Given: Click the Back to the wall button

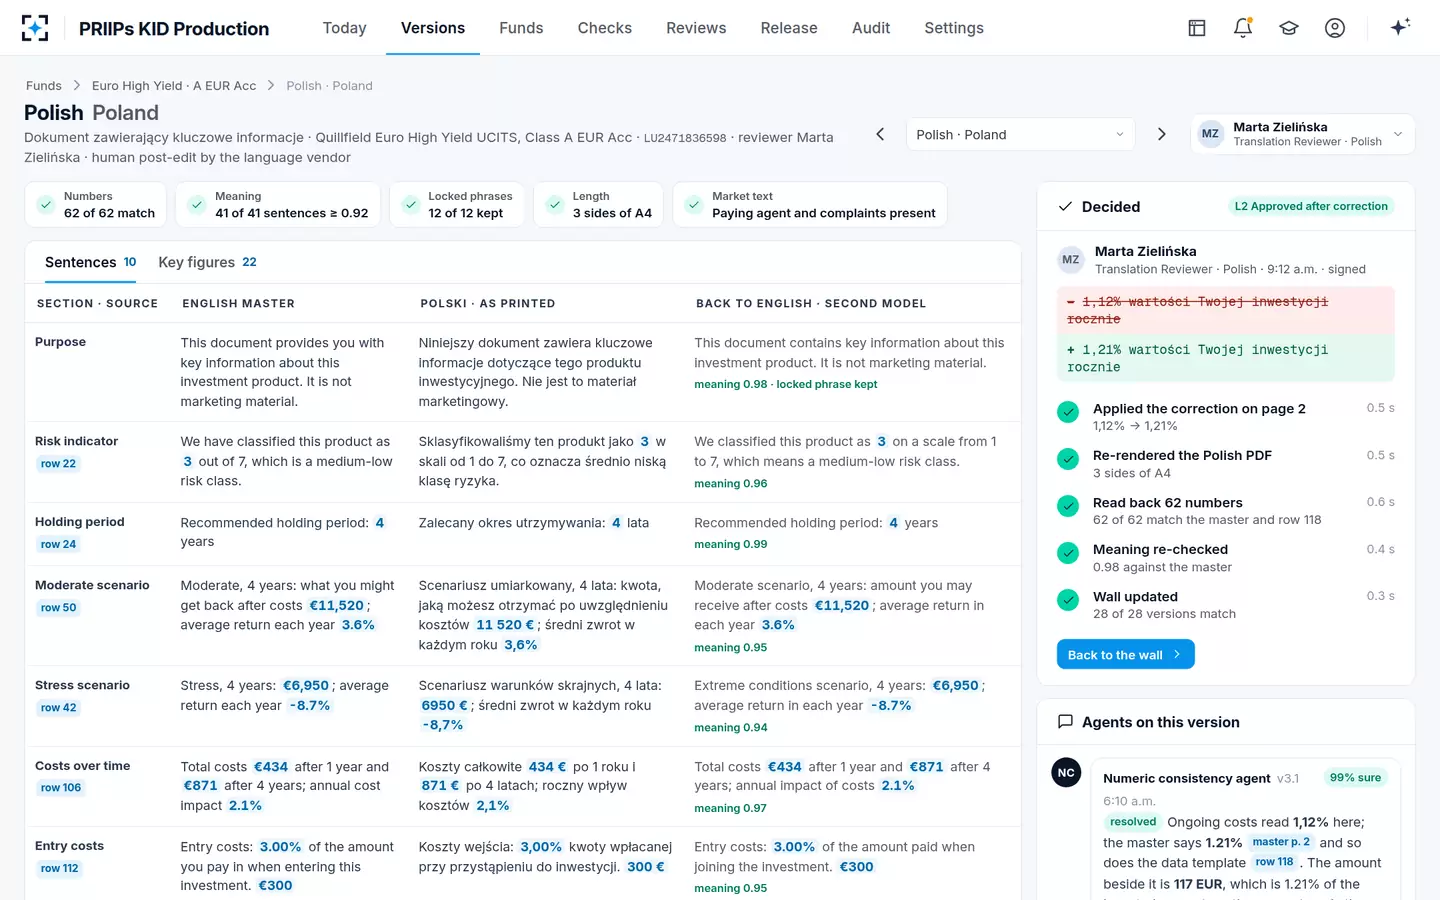Looking at the screenshot, I should click(x=1126, y=655).
